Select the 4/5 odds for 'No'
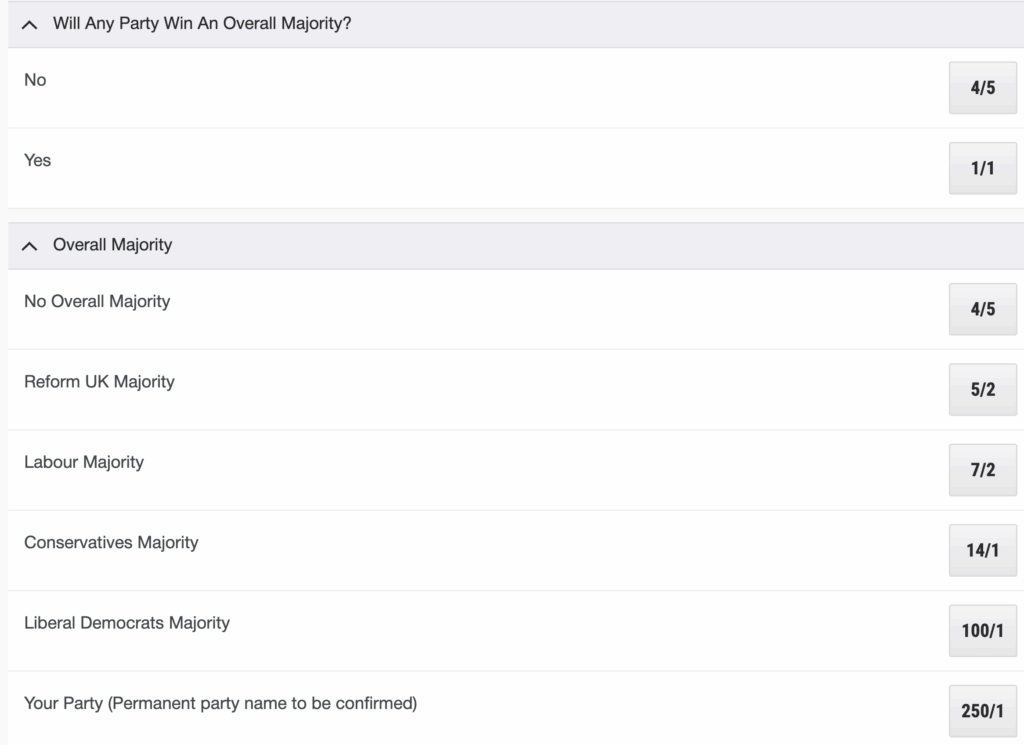 pyautogui.click(x=982, y=88)
